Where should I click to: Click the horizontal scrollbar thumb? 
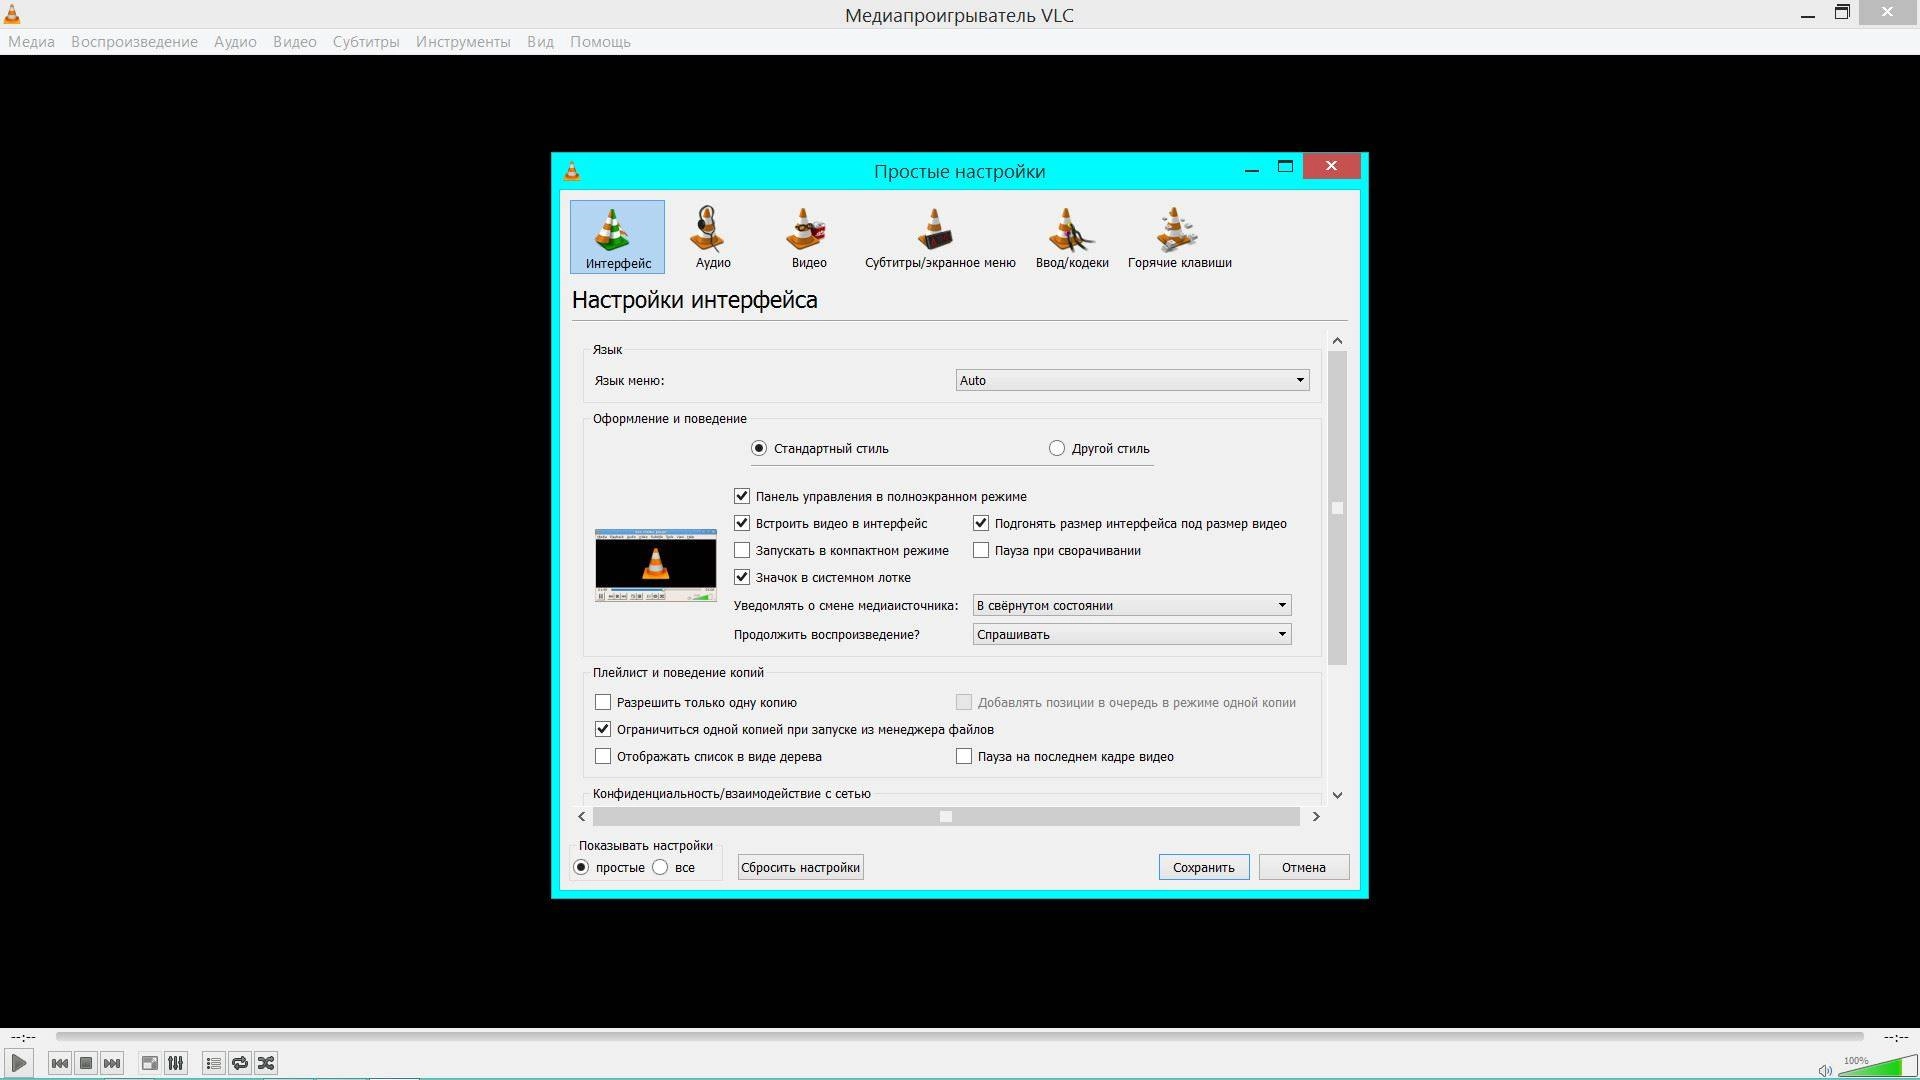[x=946, y=817]
